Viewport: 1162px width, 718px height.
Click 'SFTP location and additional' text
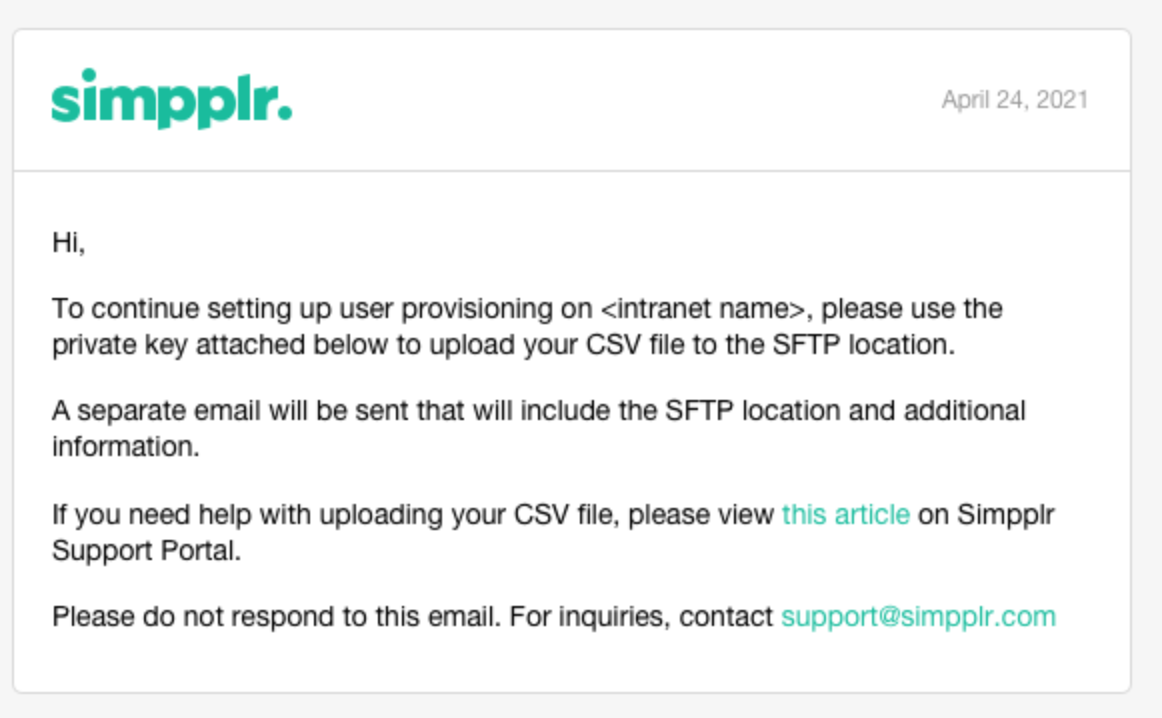[845, 410]
